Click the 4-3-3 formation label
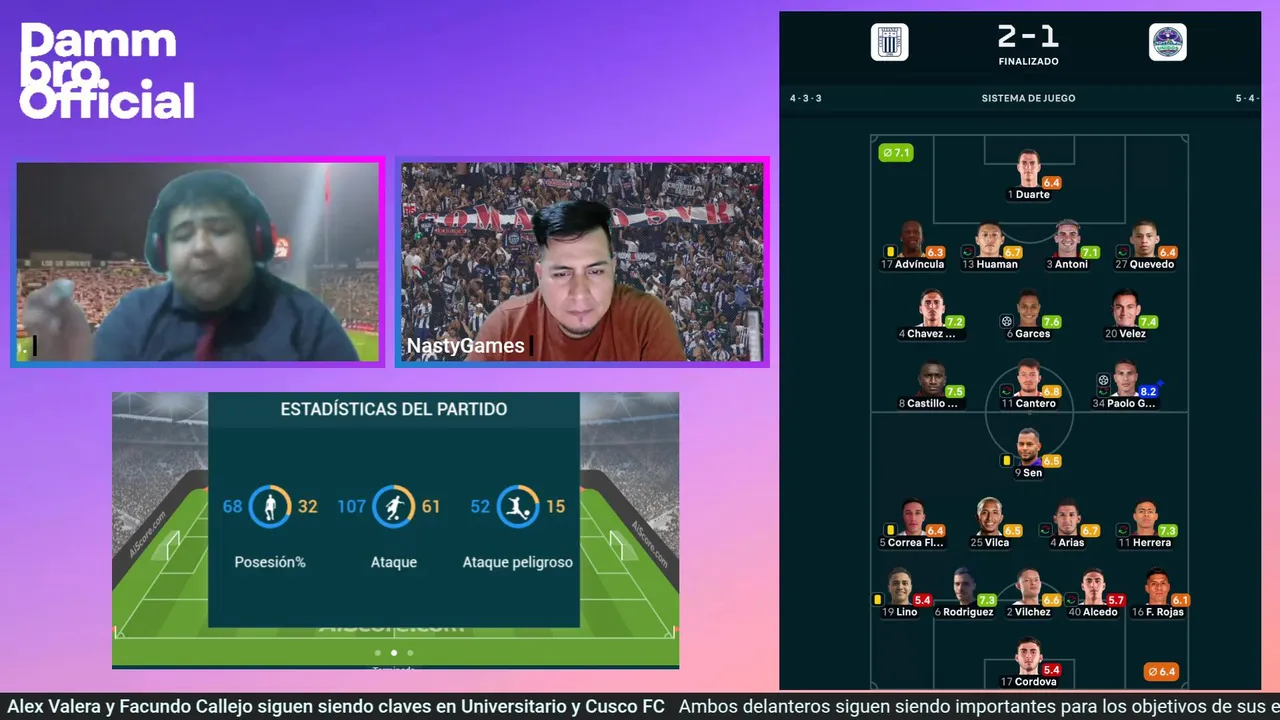 point(805,98)
